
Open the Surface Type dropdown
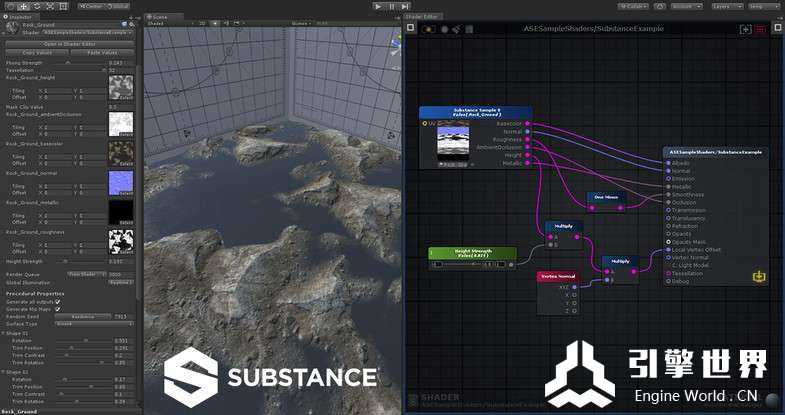(94, 324)
